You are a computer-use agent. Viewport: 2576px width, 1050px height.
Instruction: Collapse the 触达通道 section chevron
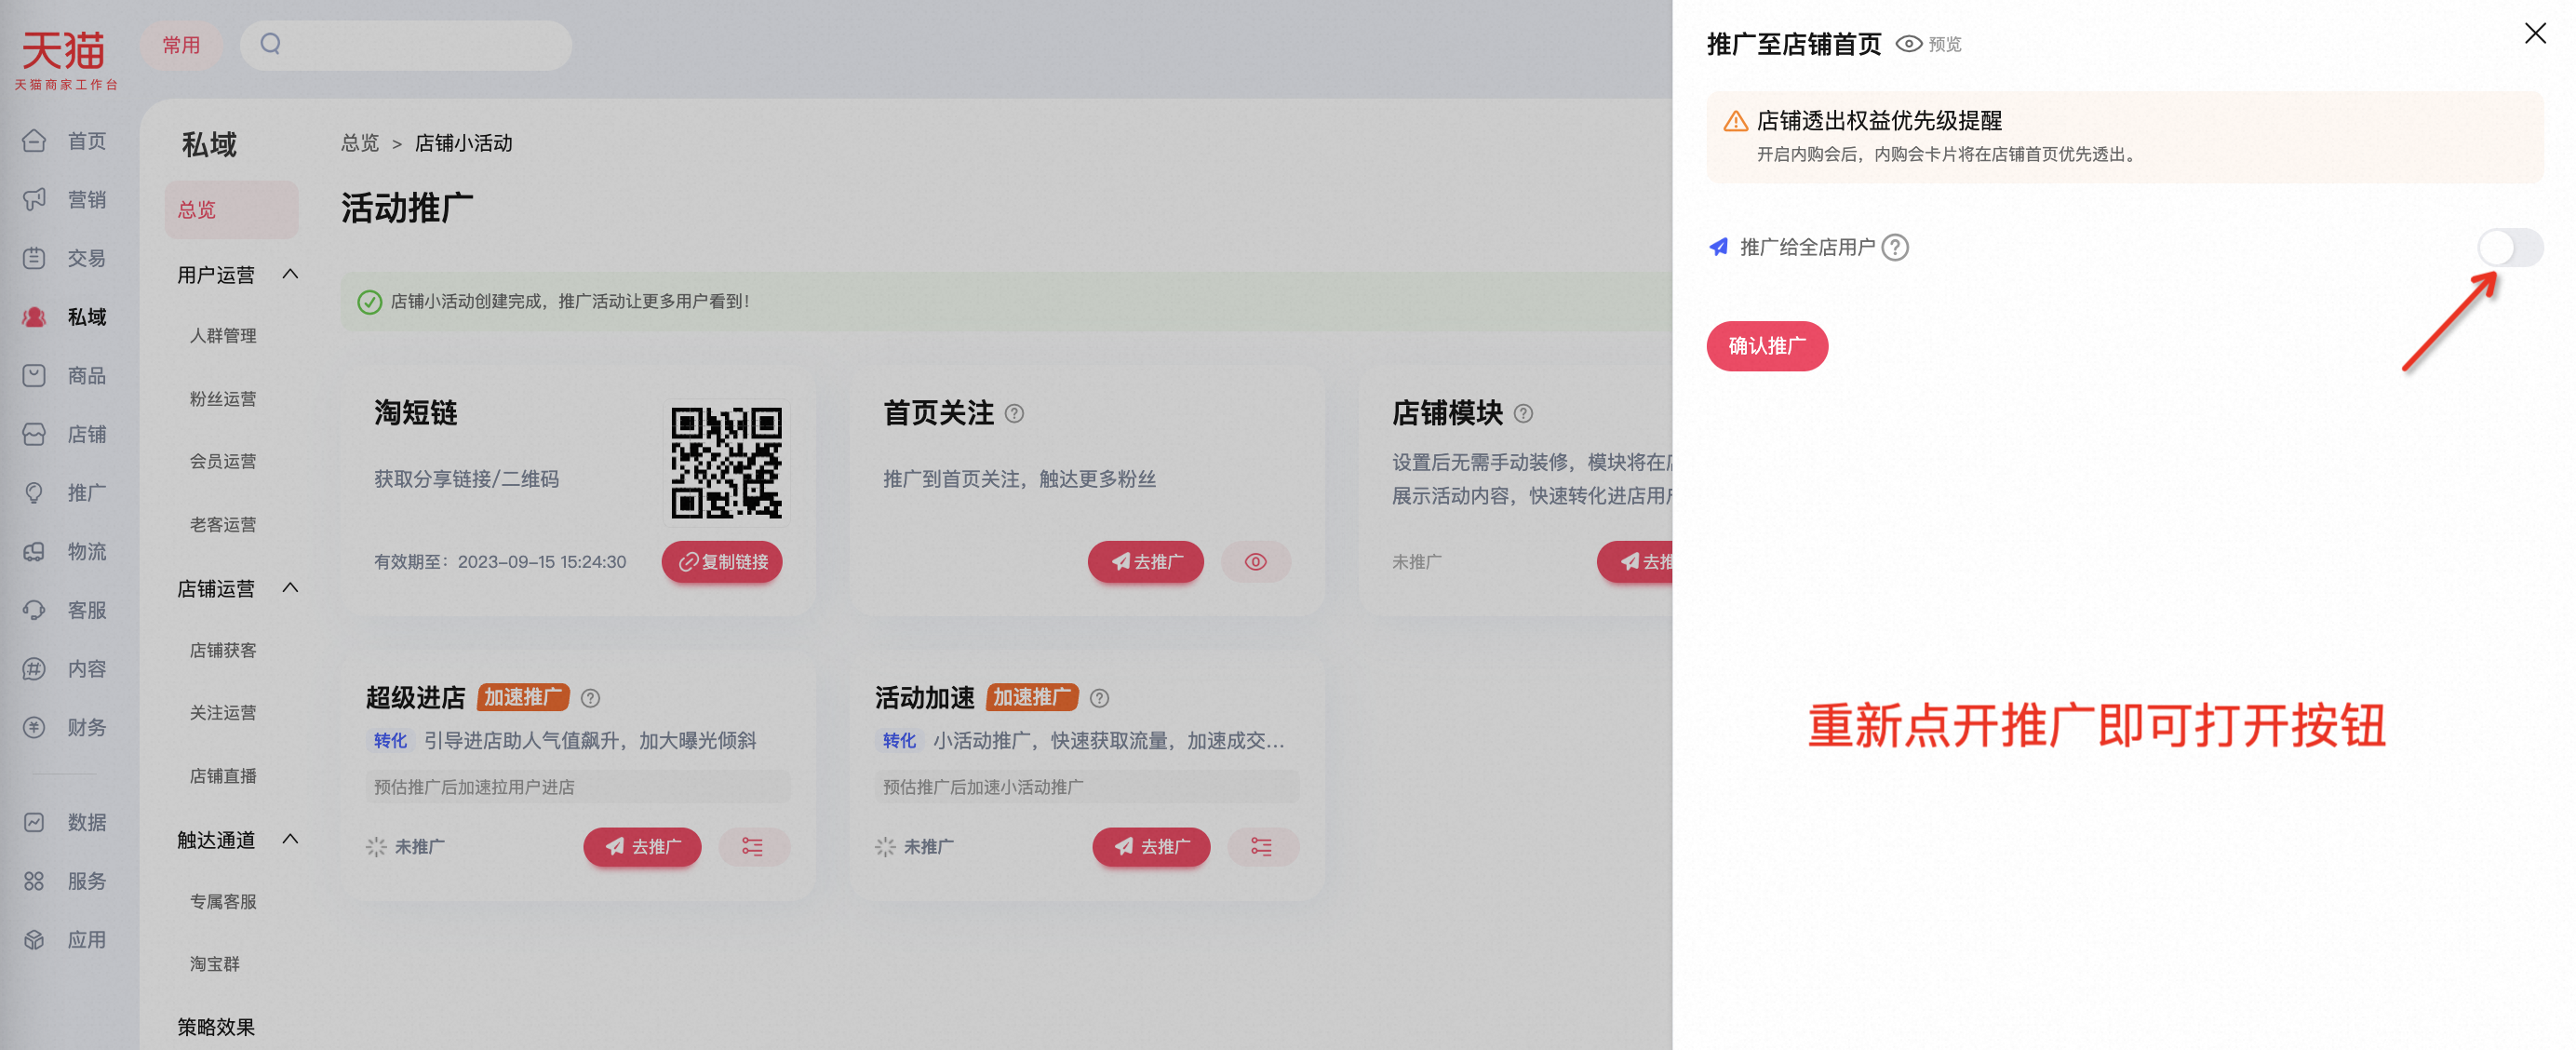pos(290,839)
